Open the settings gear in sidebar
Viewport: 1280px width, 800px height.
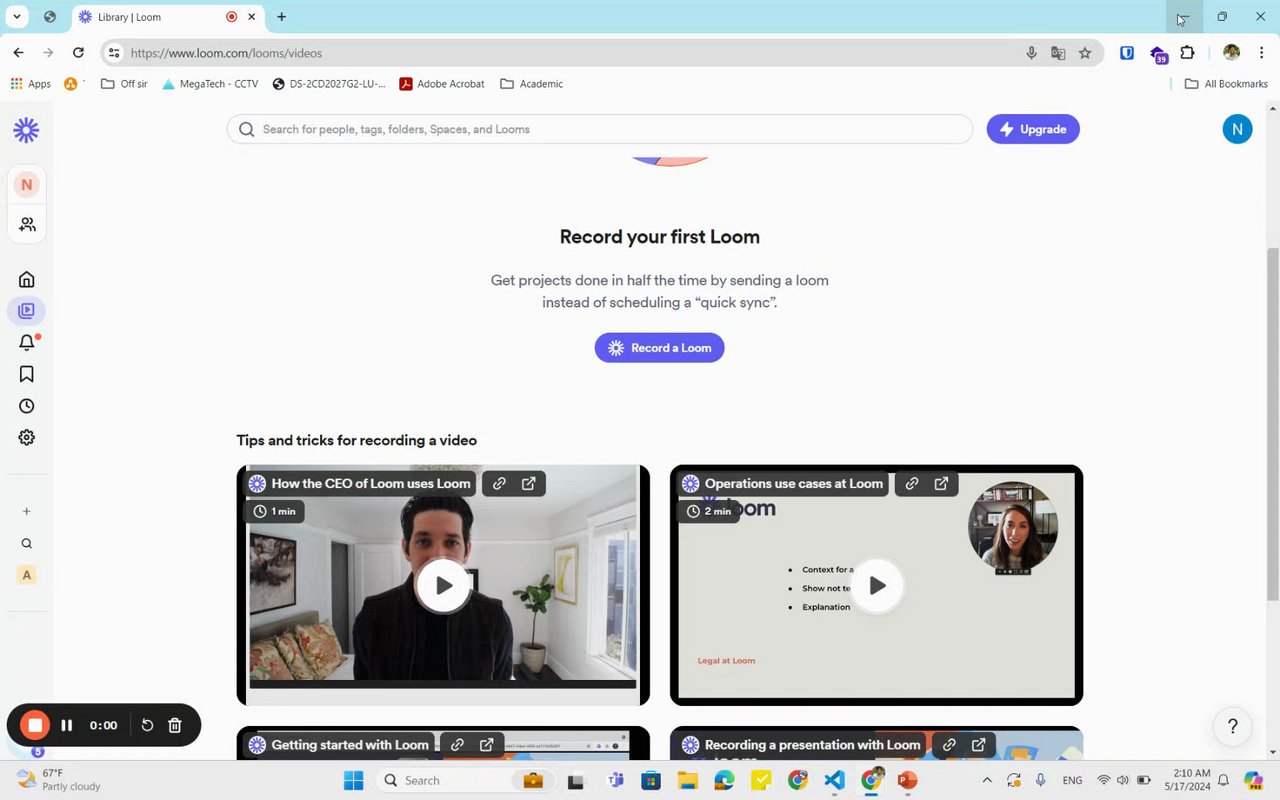(27, 437)
